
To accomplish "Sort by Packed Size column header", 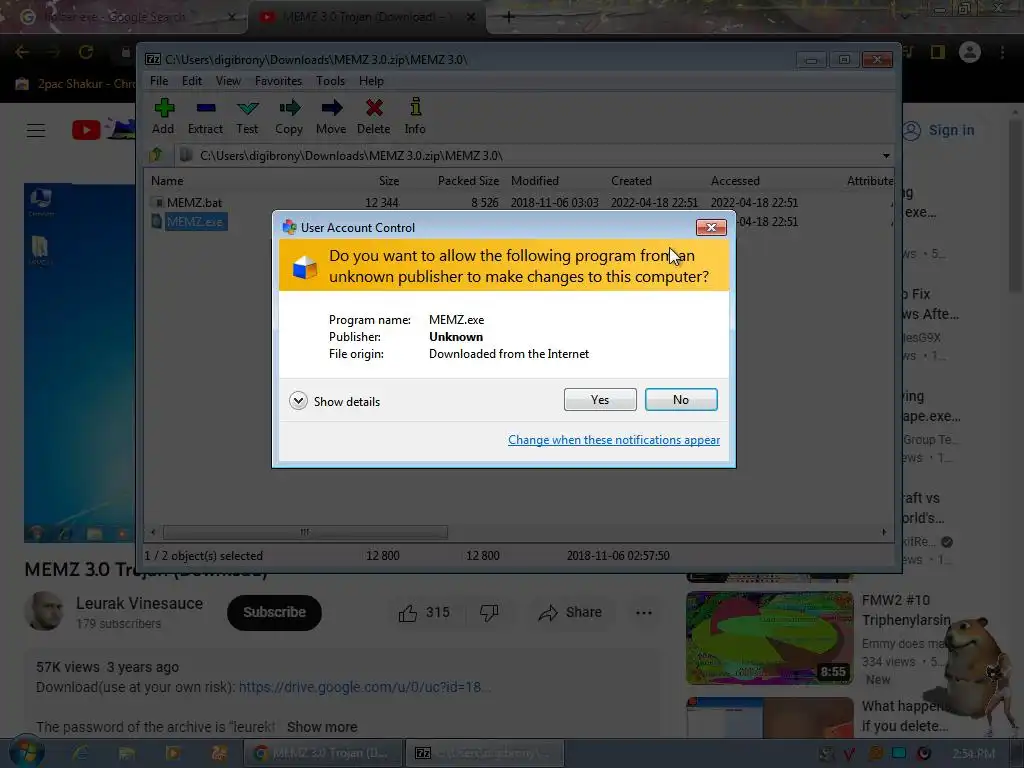I will click(468, 181).
